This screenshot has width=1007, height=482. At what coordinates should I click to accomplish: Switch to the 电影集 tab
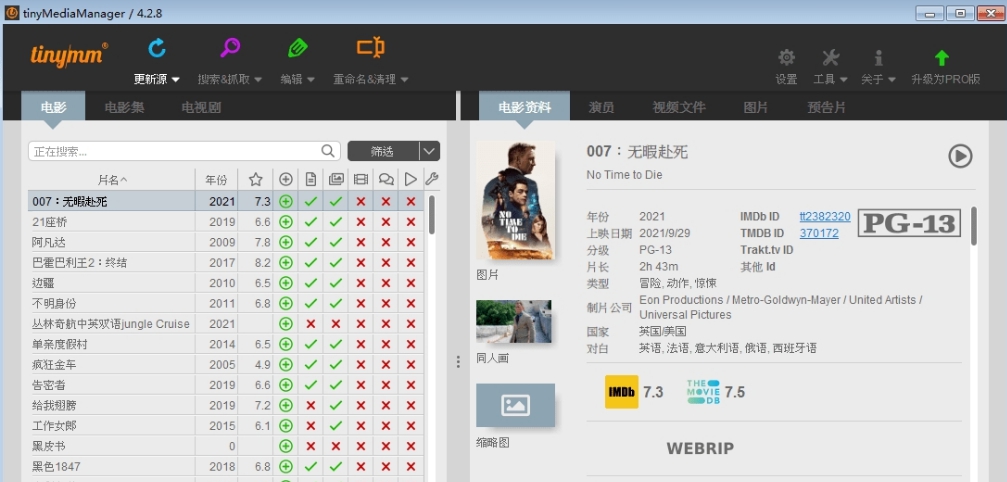(124, 107)
